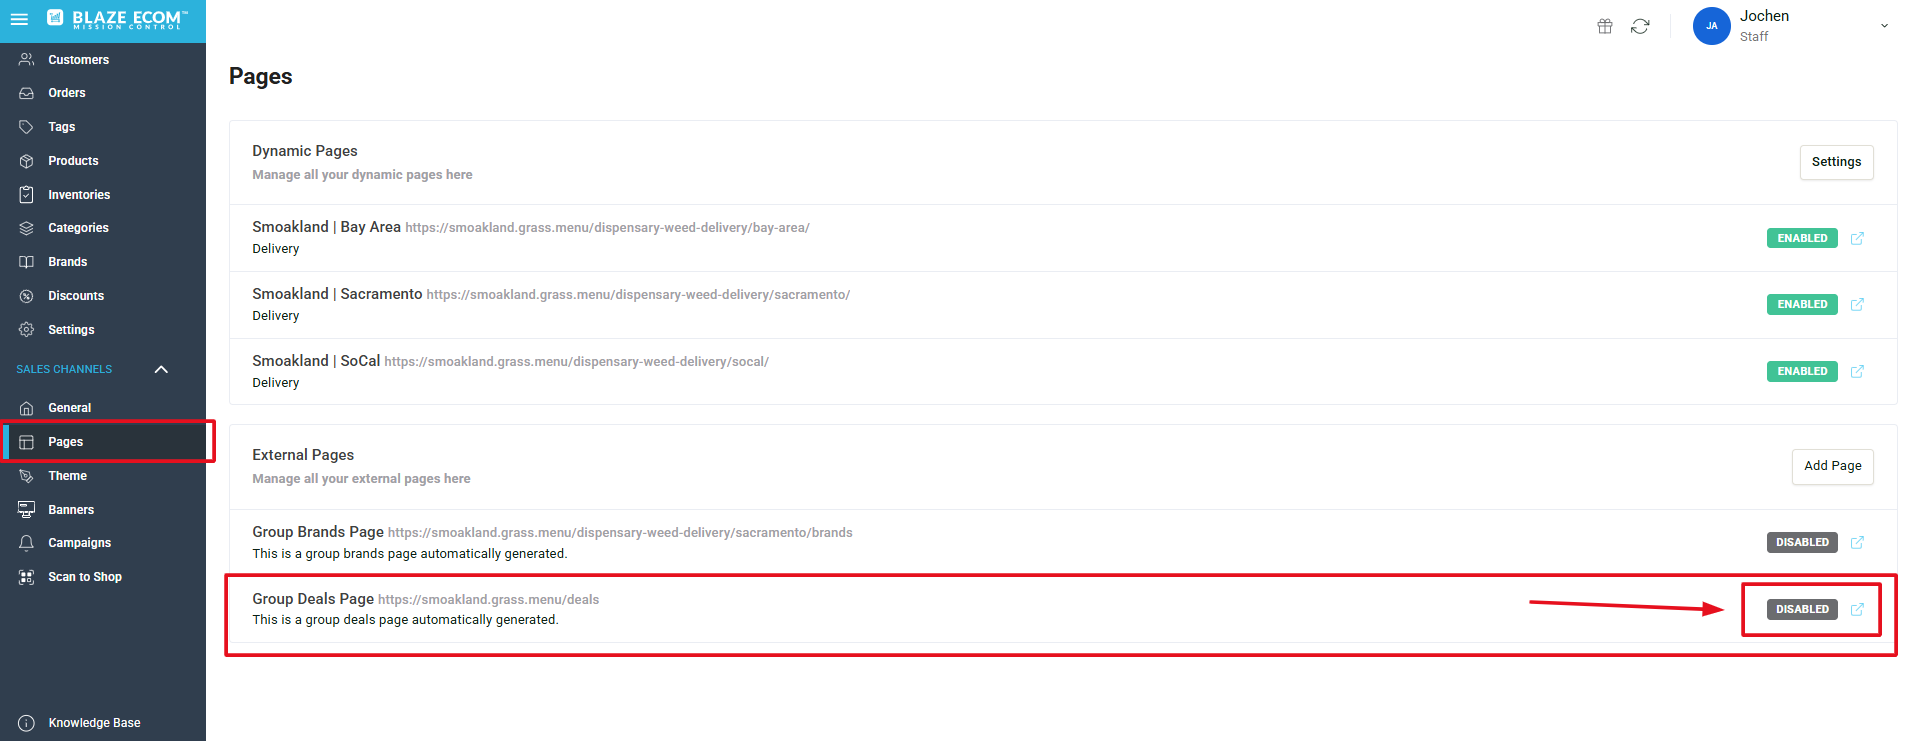Open Banners menu item
This screenshot has width=1905, height=741.
(103, 510)
